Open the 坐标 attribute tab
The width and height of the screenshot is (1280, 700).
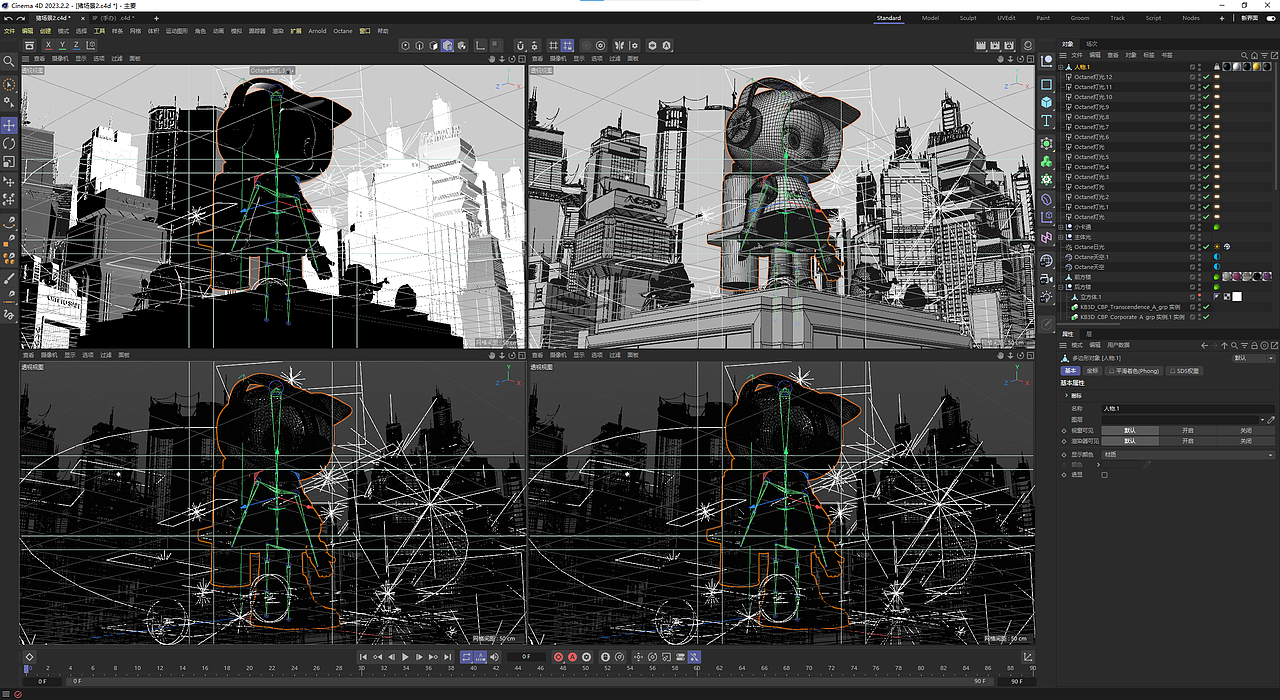[x=1093, y=371]
